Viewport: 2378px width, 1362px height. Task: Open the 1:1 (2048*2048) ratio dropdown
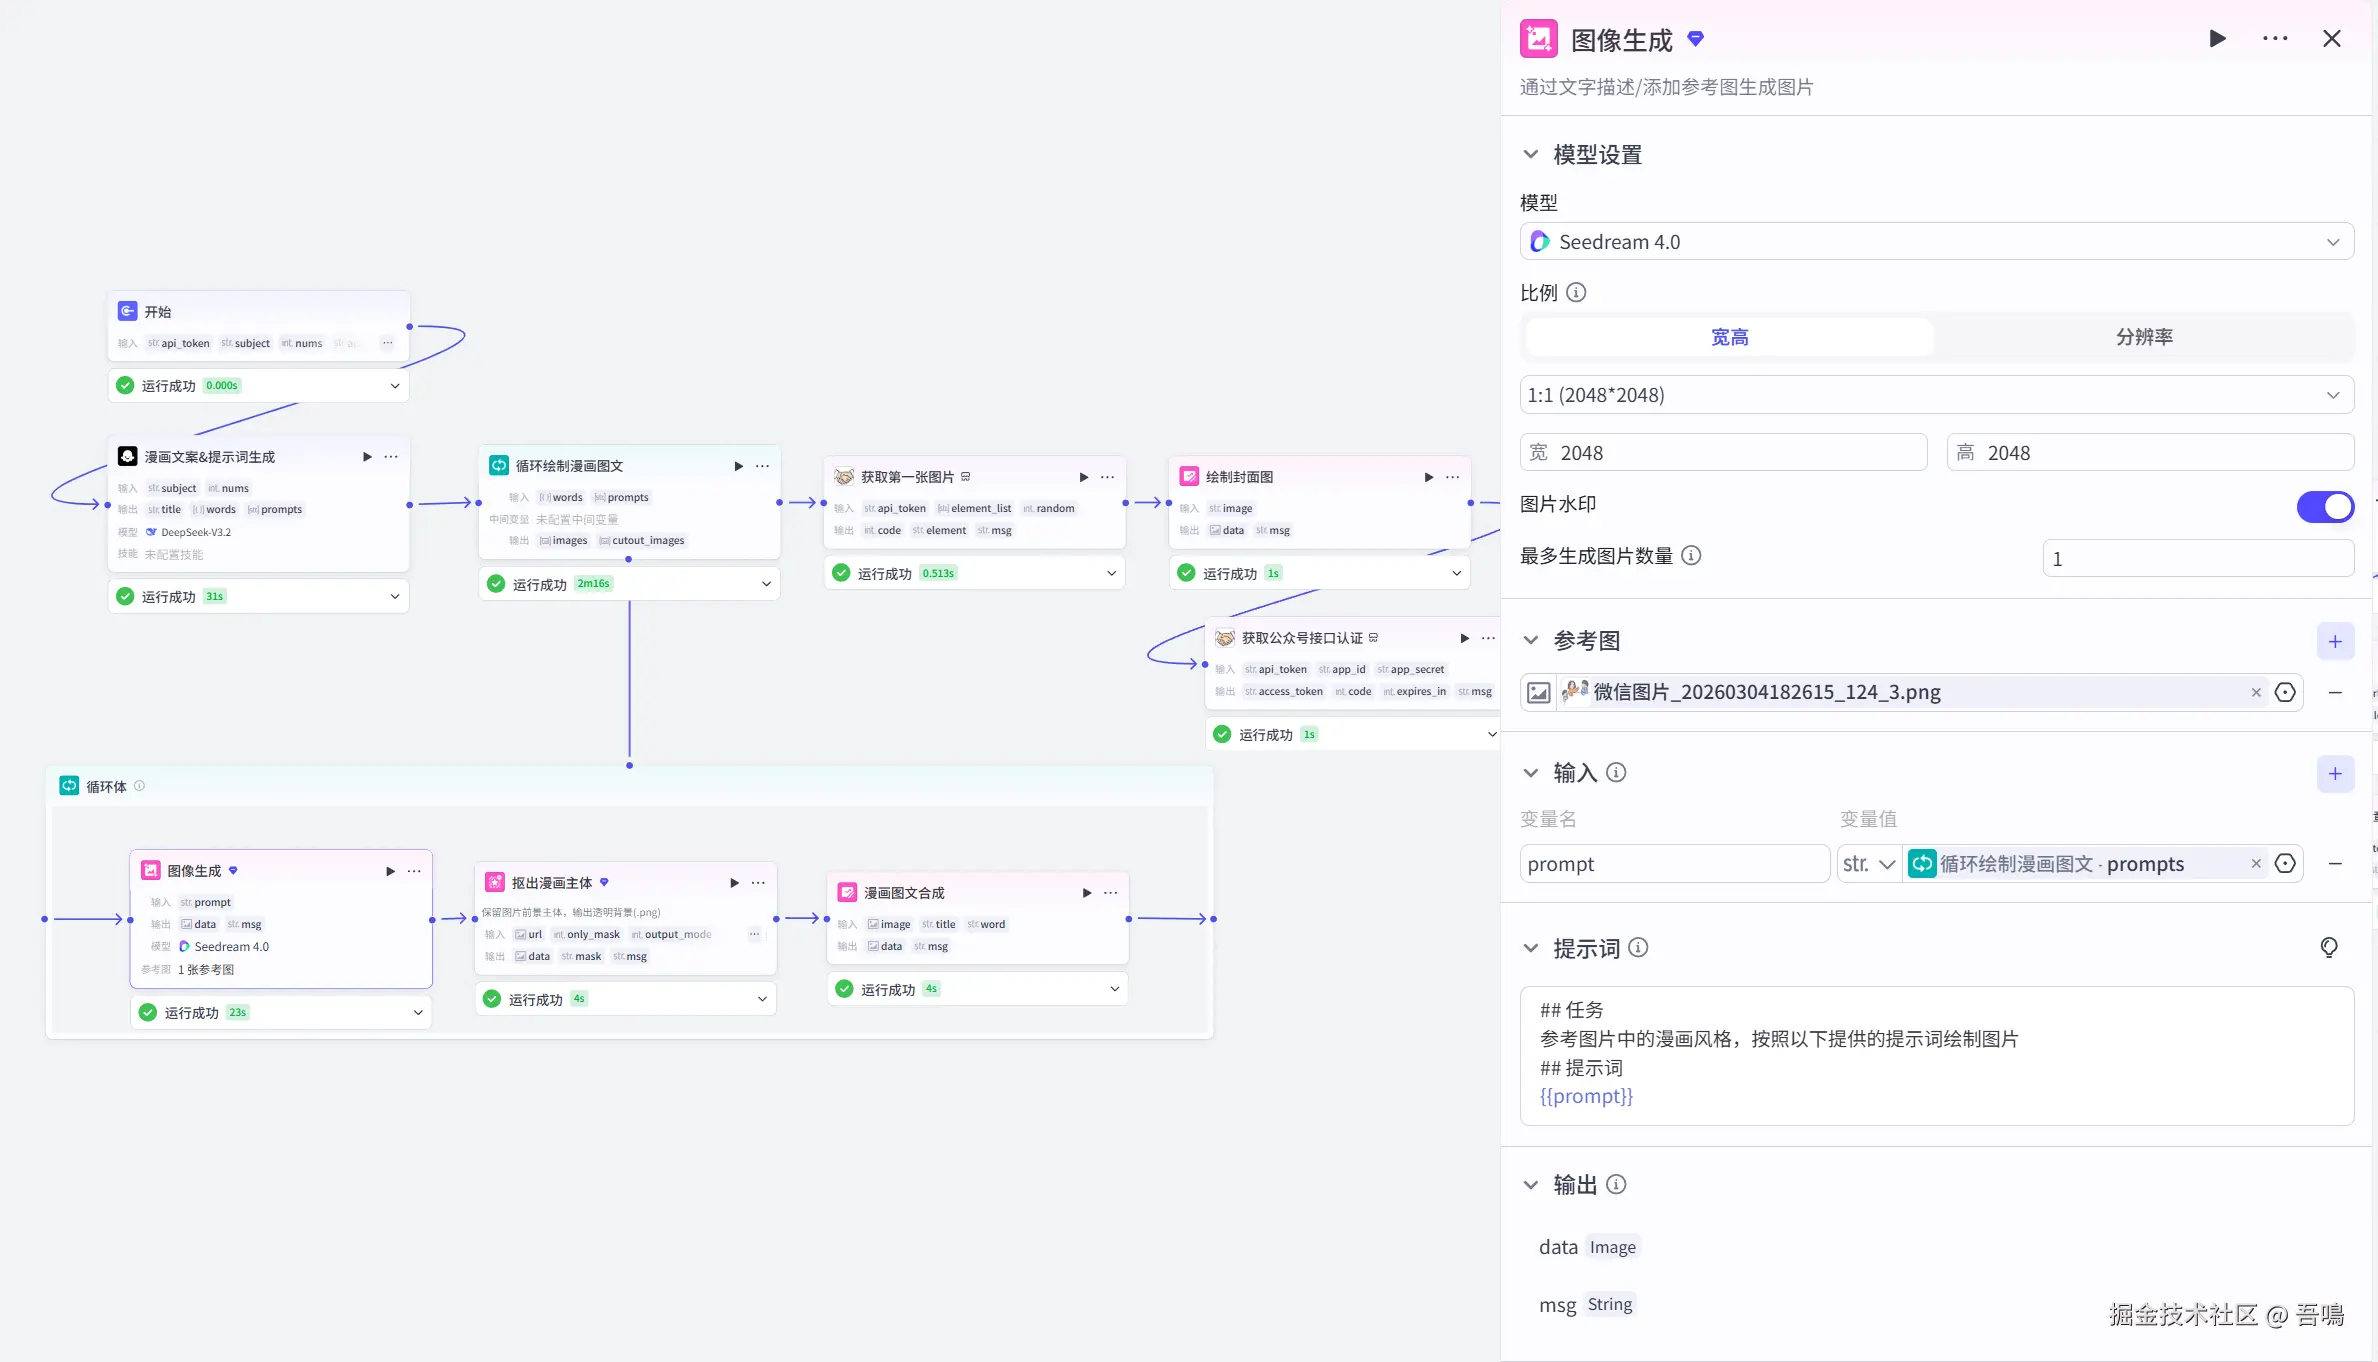point(1936,395)
